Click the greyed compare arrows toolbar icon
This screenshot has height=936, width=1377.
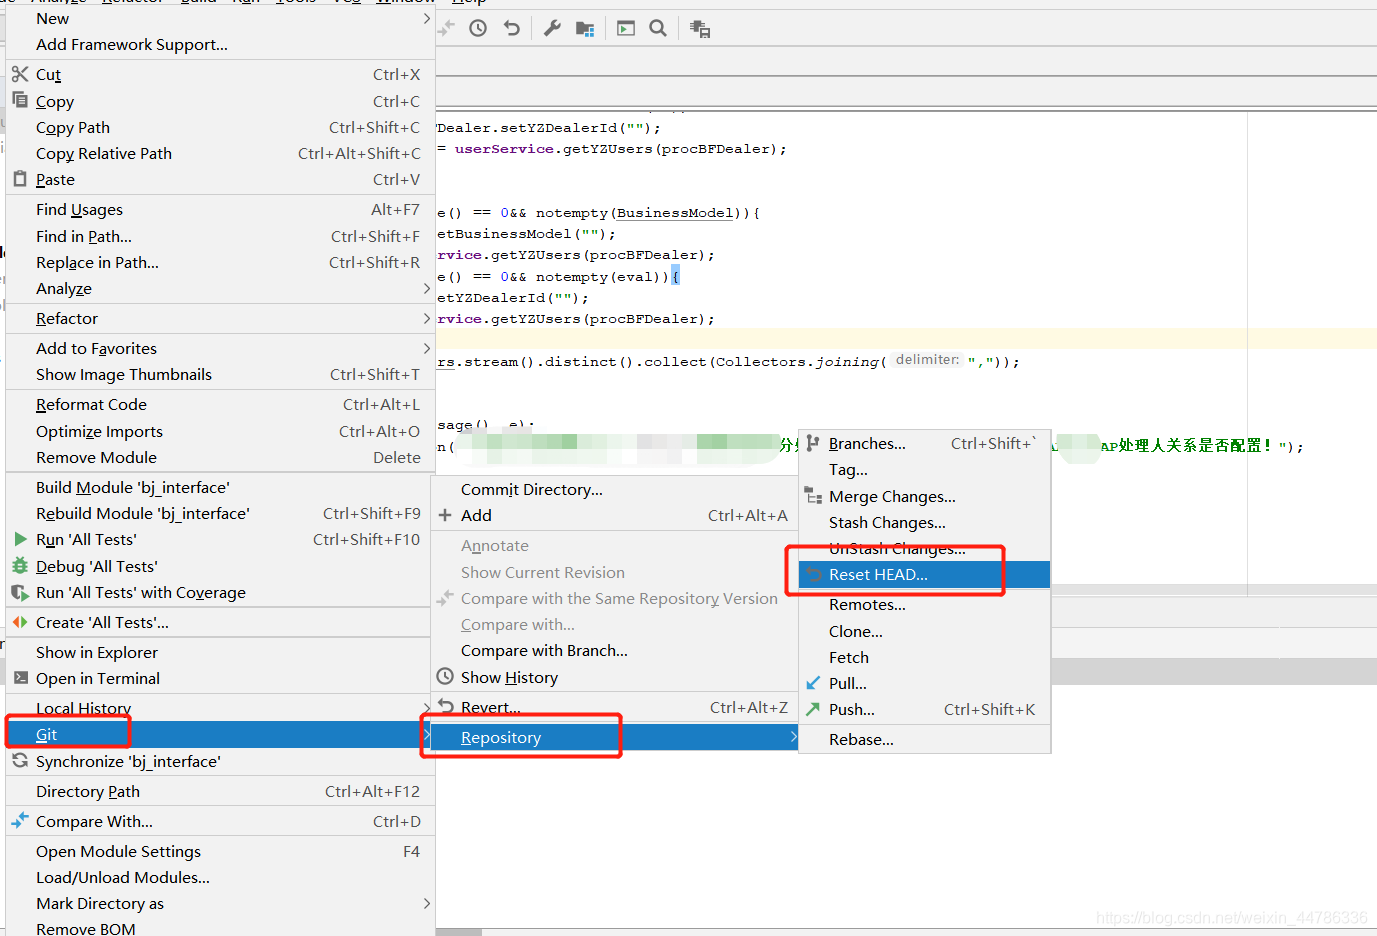point(446,28)
